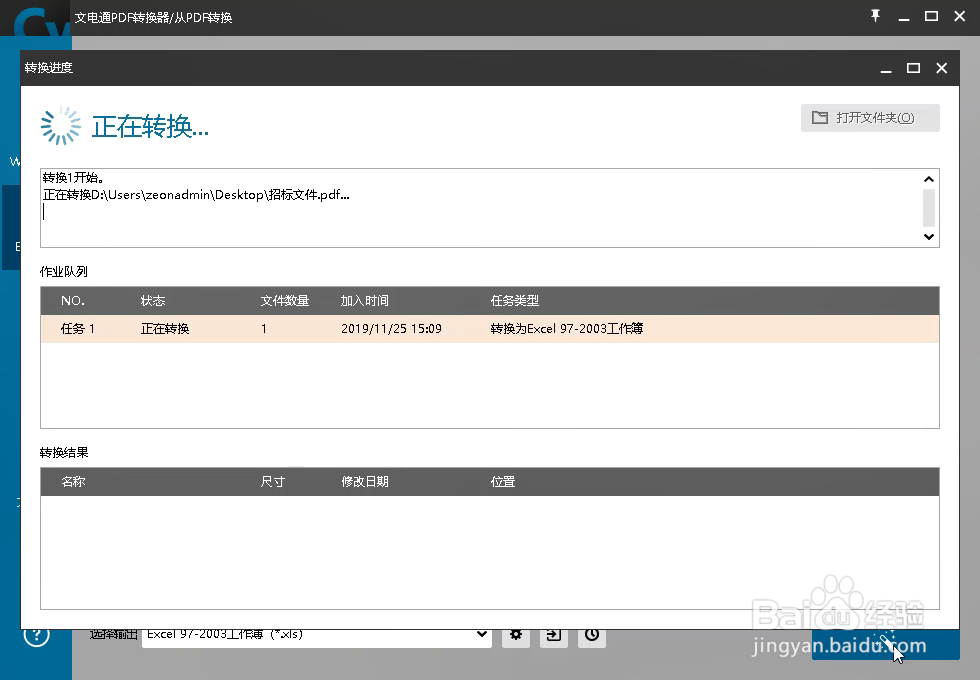Screen dimensions: 980x680
Task: Click the 2019/11/25 15:09 time cell
Action: [x=391, y=329]
